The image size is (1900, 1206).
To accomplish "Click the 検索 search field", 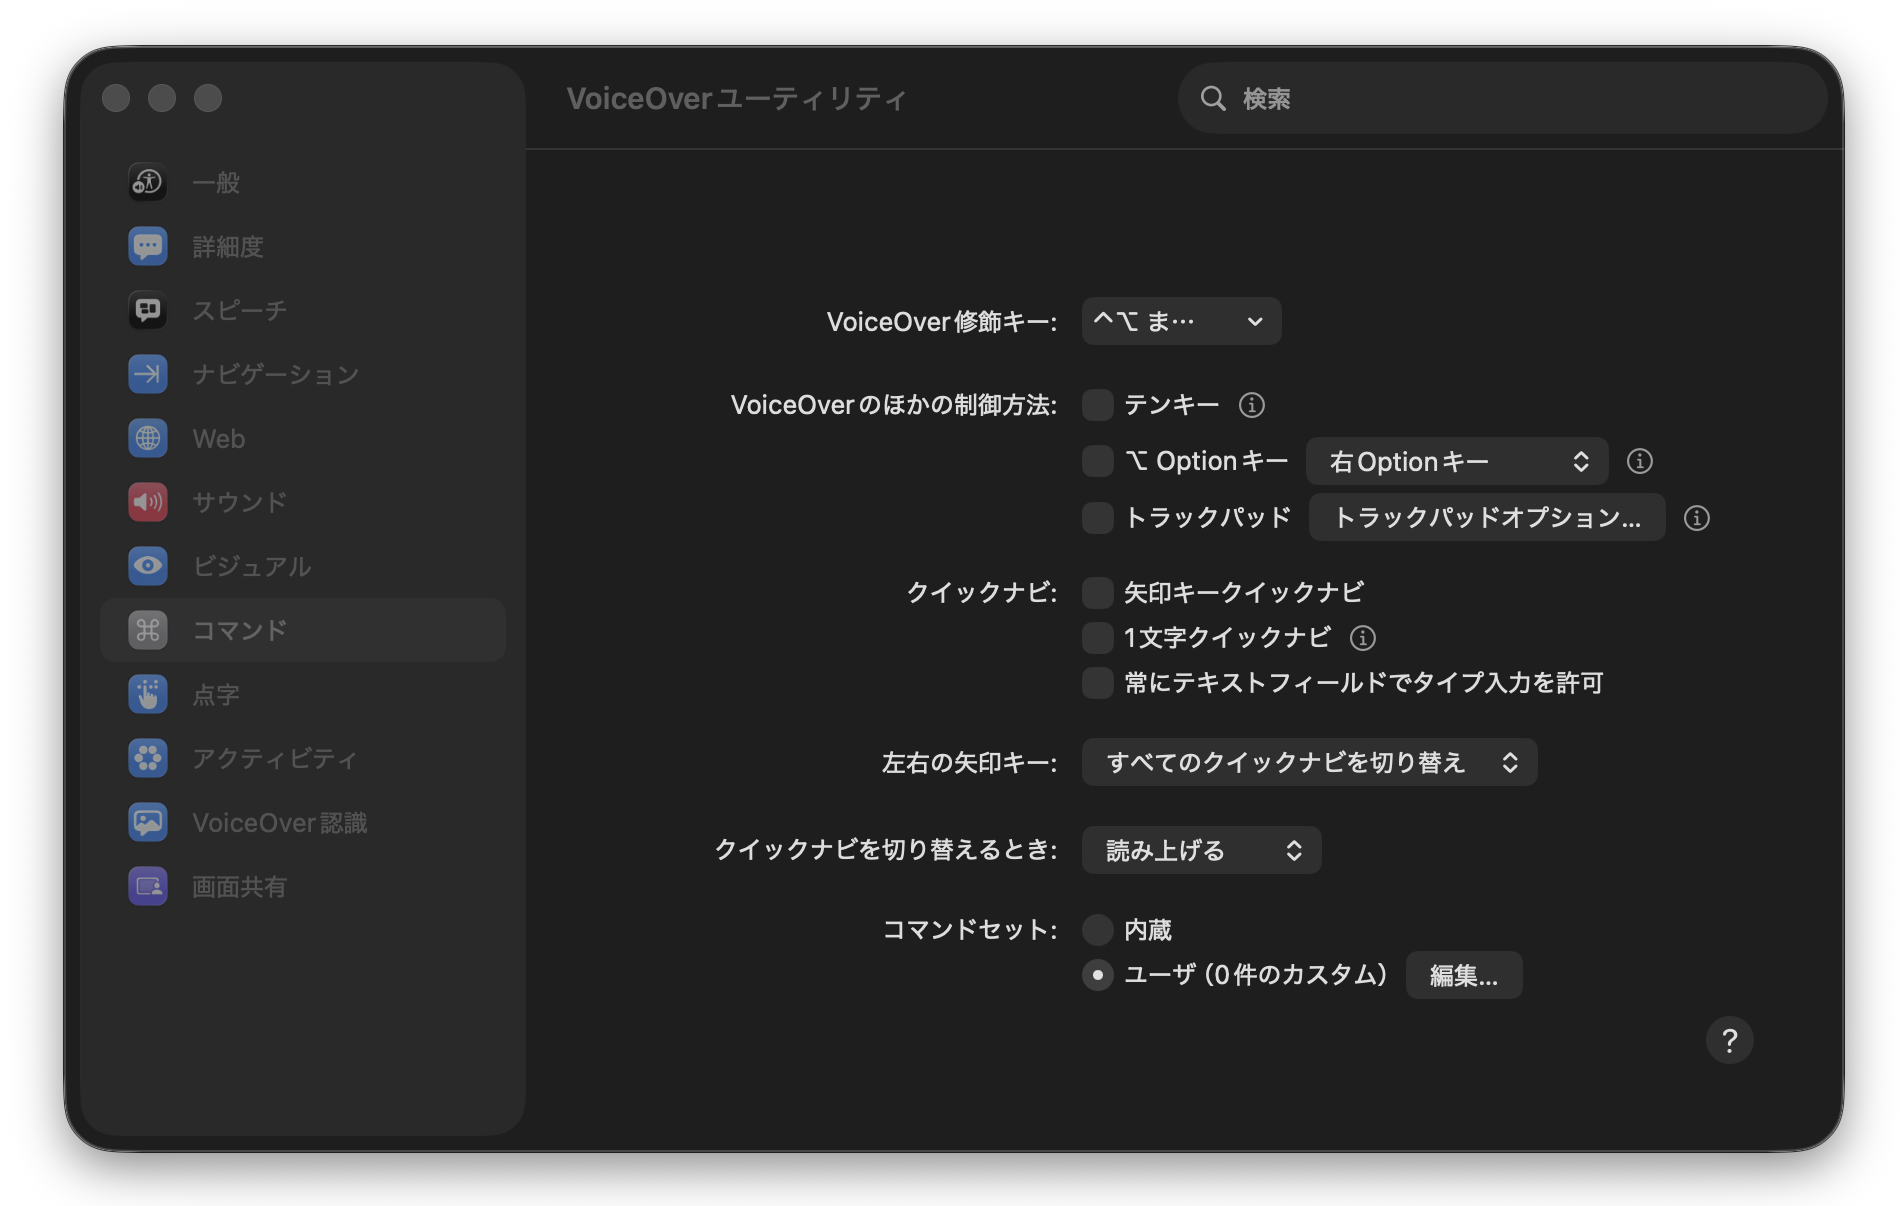I will click(1504, 98).
